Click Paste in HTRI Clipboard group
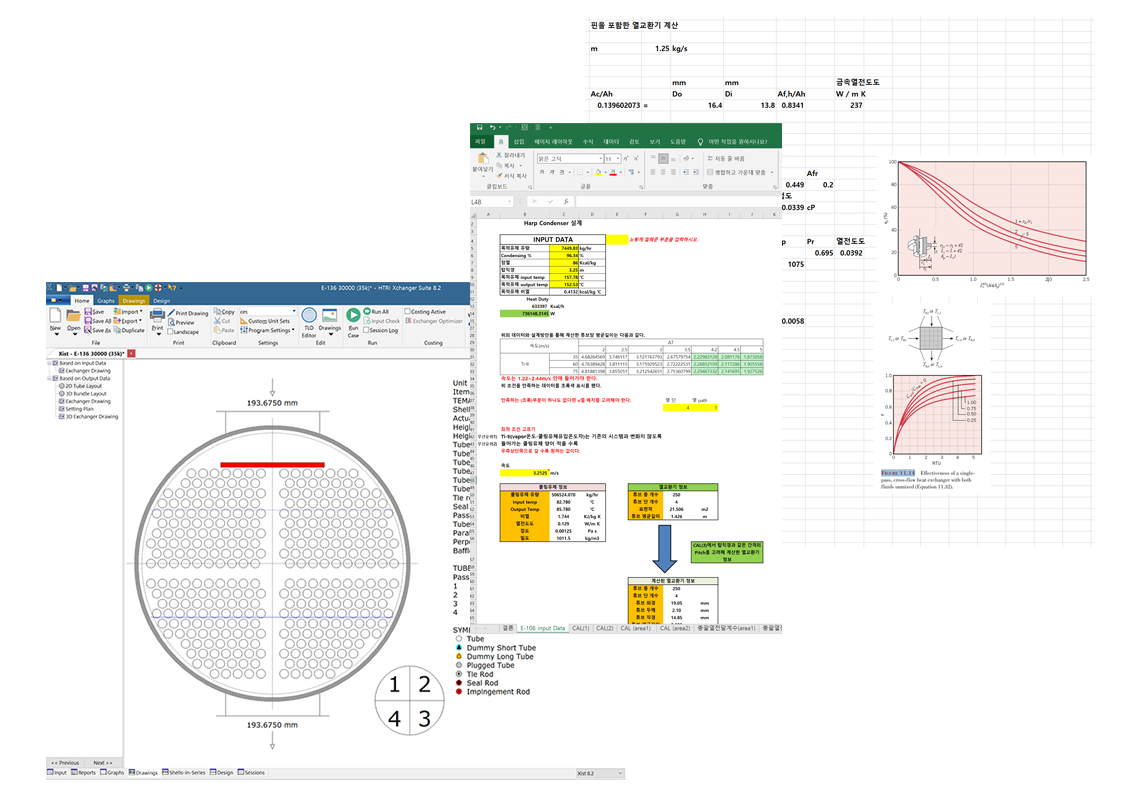 tap(224, 330)
